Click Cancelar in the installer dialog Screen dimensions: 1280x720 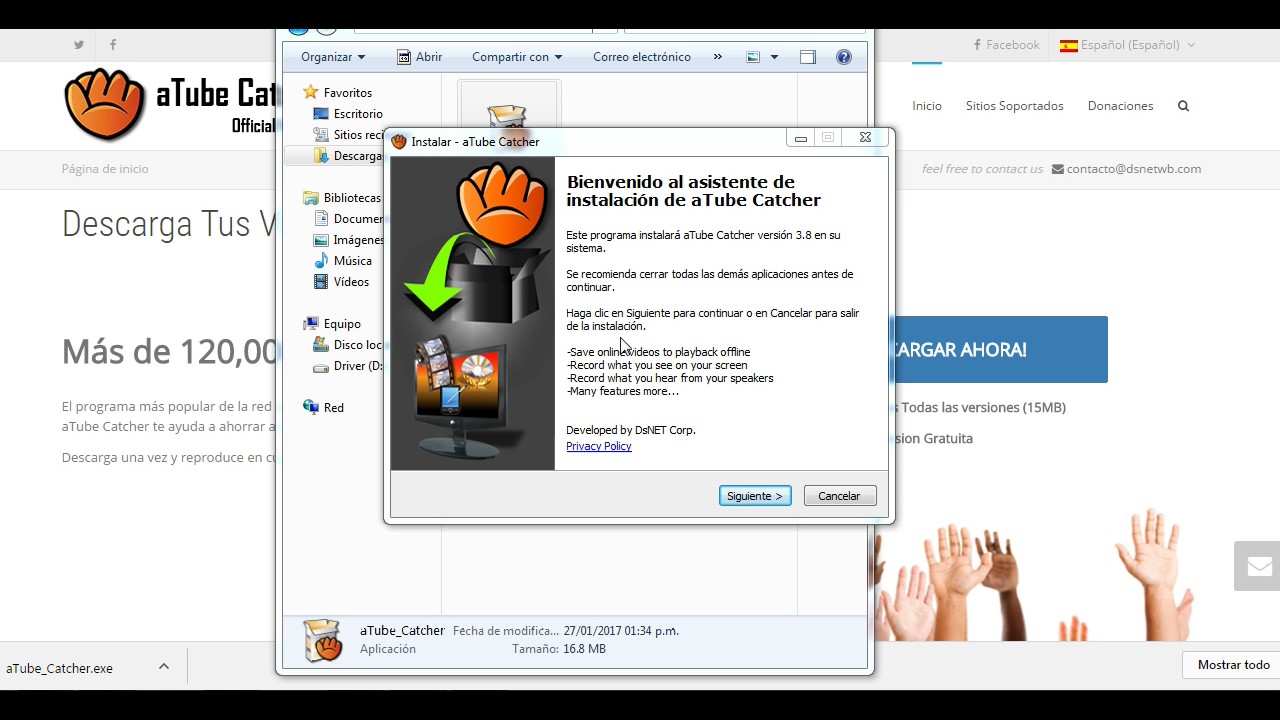tap(839, 496)
